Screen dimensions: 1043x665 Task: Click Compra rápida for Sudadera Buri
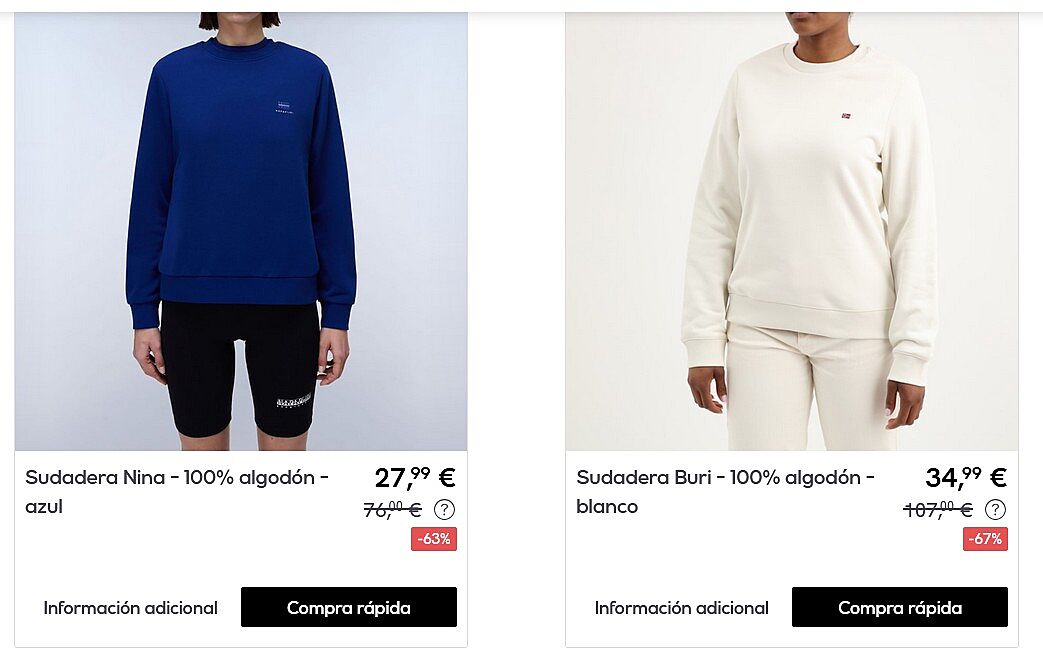pyautogui.click(x=900, y=607)
